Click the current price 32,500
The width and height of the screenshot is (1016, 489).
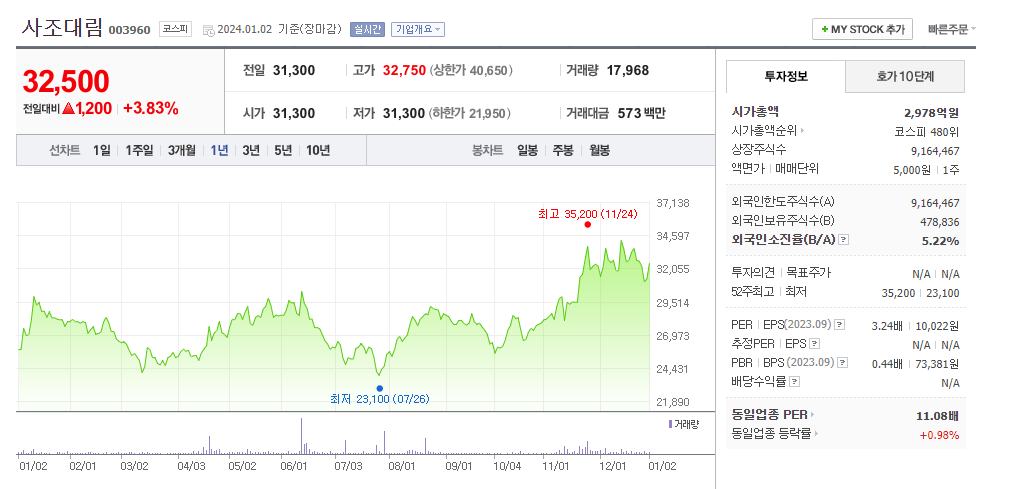pyautogui.click(x=66, y=82)
